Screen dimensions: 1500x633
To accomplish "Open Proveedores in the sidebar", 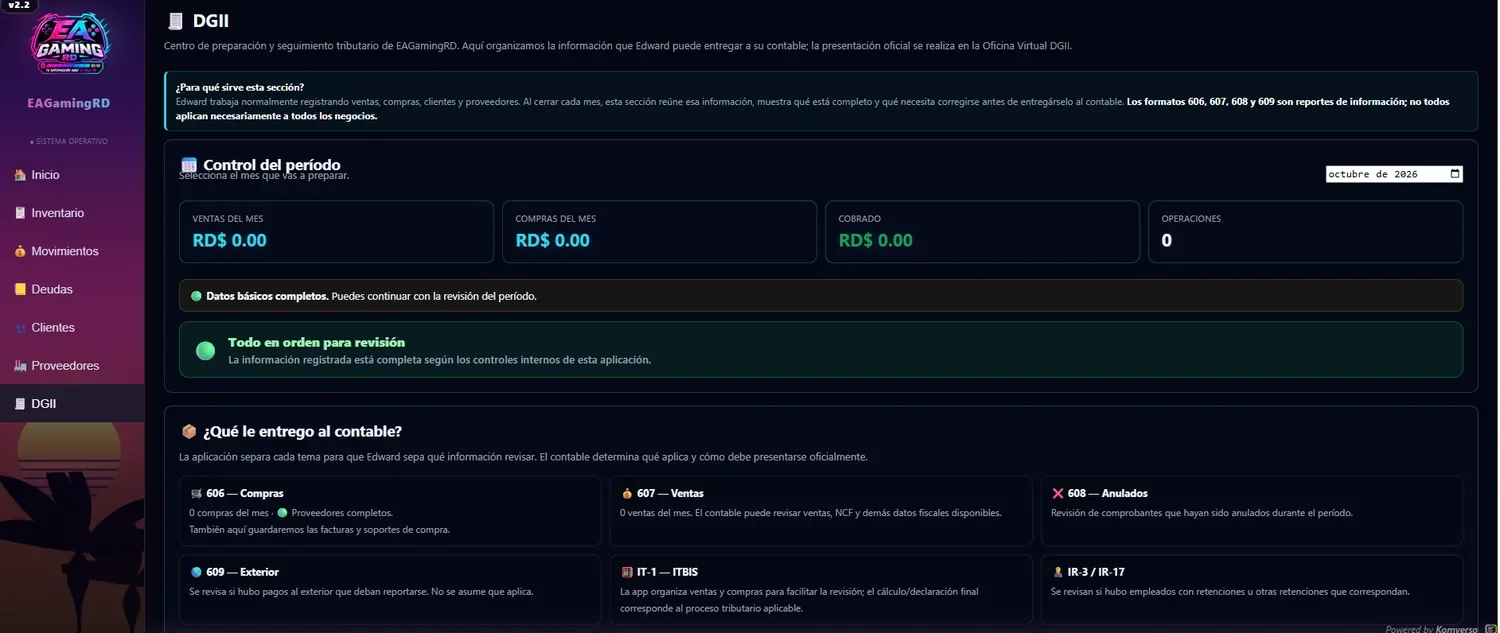I will pyautogui.click(x=72, y=365).
